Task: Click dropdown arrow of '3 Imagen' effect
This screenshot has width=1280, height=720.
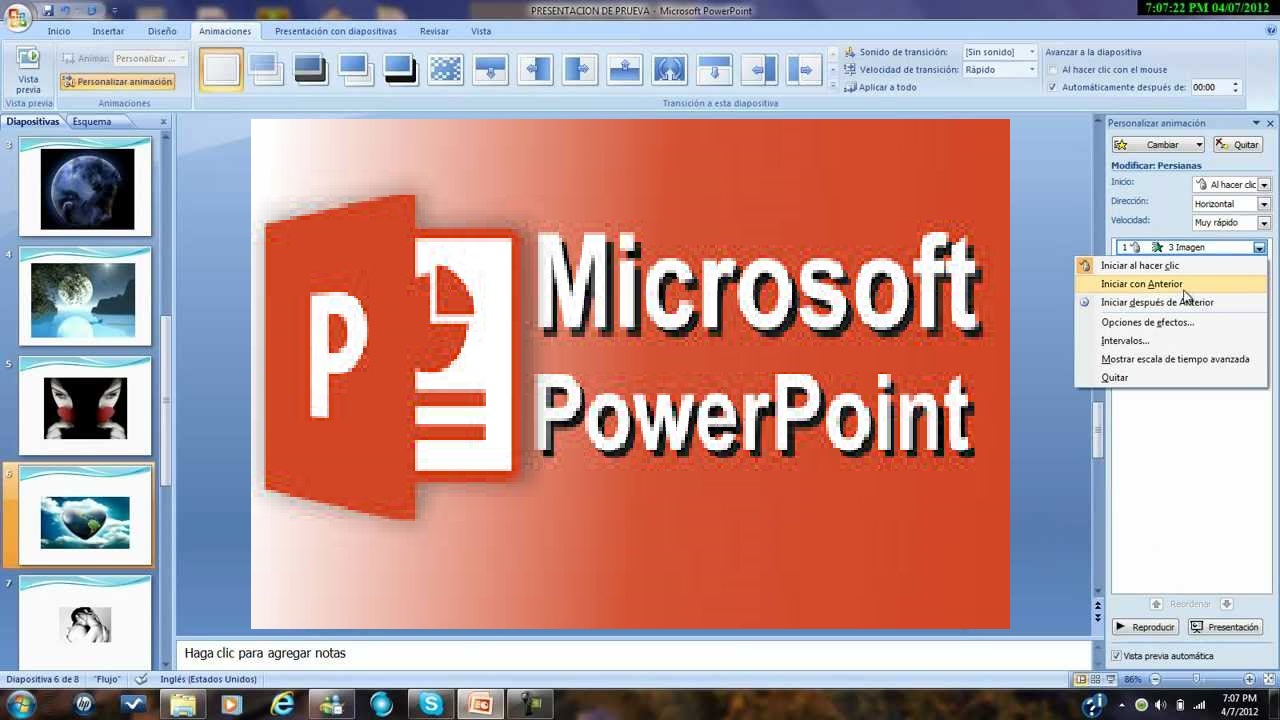Action: 1260,248
